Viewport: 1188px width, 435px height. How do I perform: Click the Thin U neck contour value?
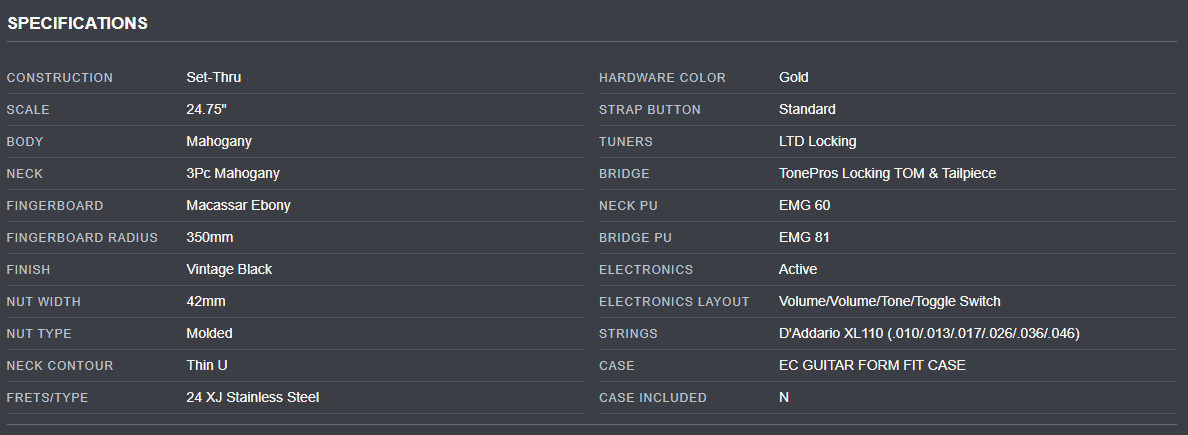point(206,365)
